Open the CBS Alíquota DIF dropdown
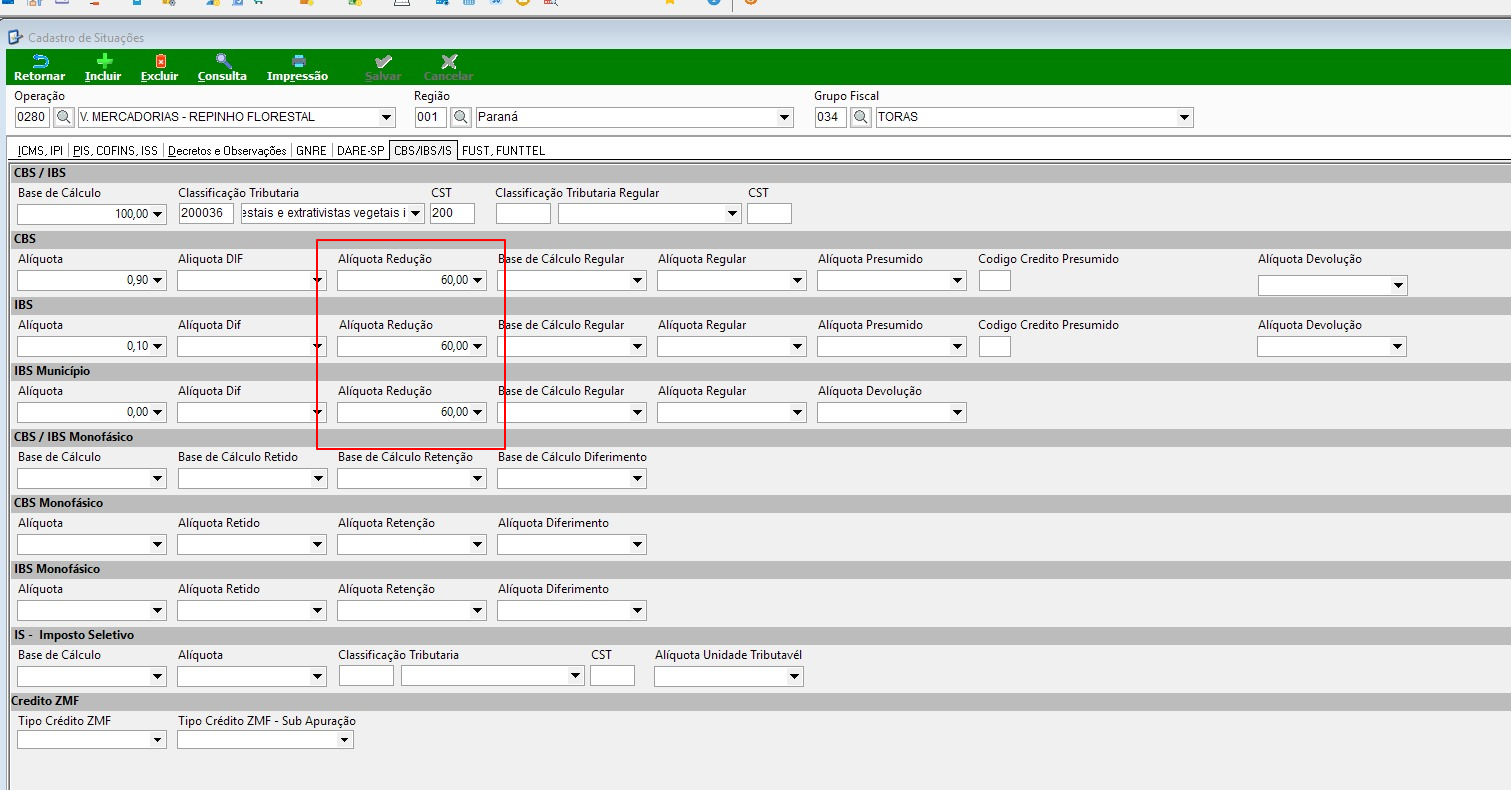 pyautogui.click(x=318, y=280)
